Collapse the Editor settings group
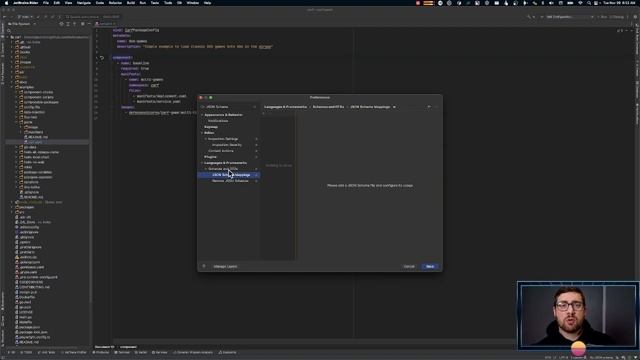Viewport: 640px width, 360px height. coord(202,133)
